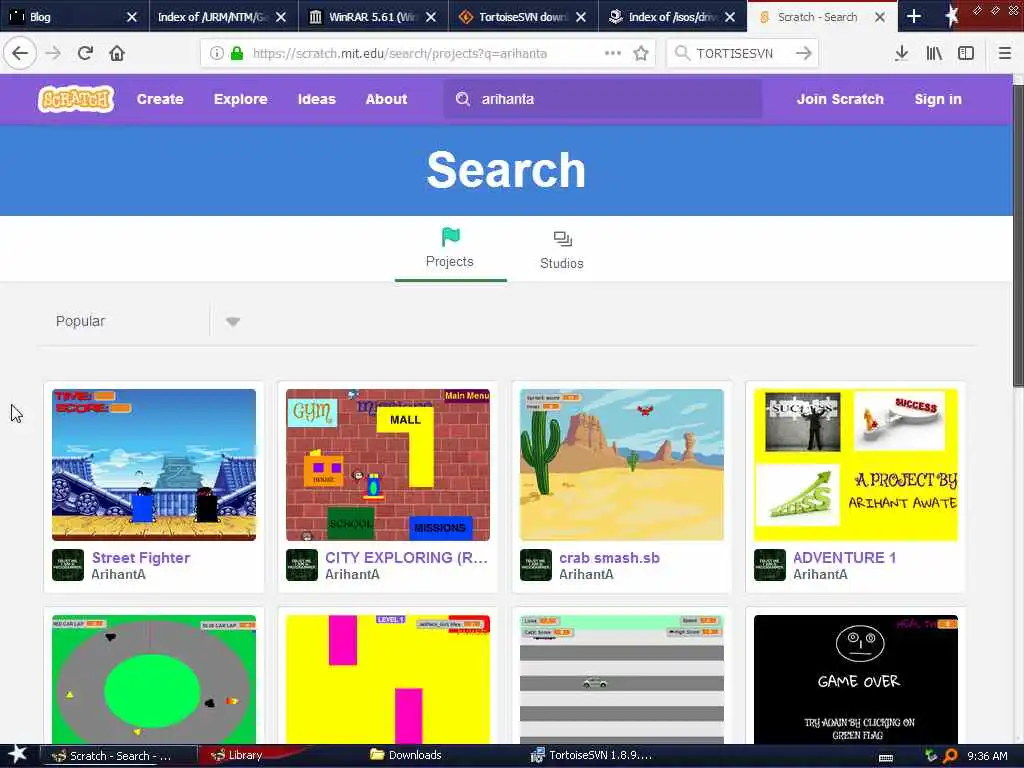Open the gray road car game thumbnail
Screen dimensions: 1024x768
tap(622, 679)
